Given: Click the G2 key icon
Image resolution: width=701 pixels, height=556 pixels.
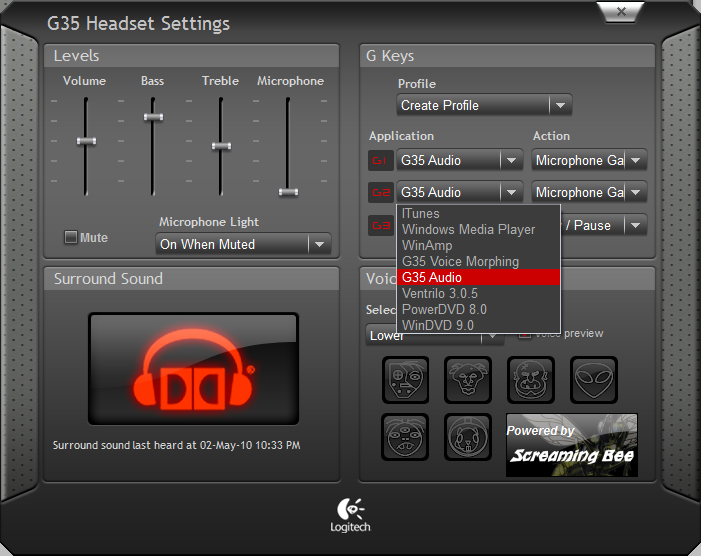Looking at the screenshot, I should click(x=380, y=193).
